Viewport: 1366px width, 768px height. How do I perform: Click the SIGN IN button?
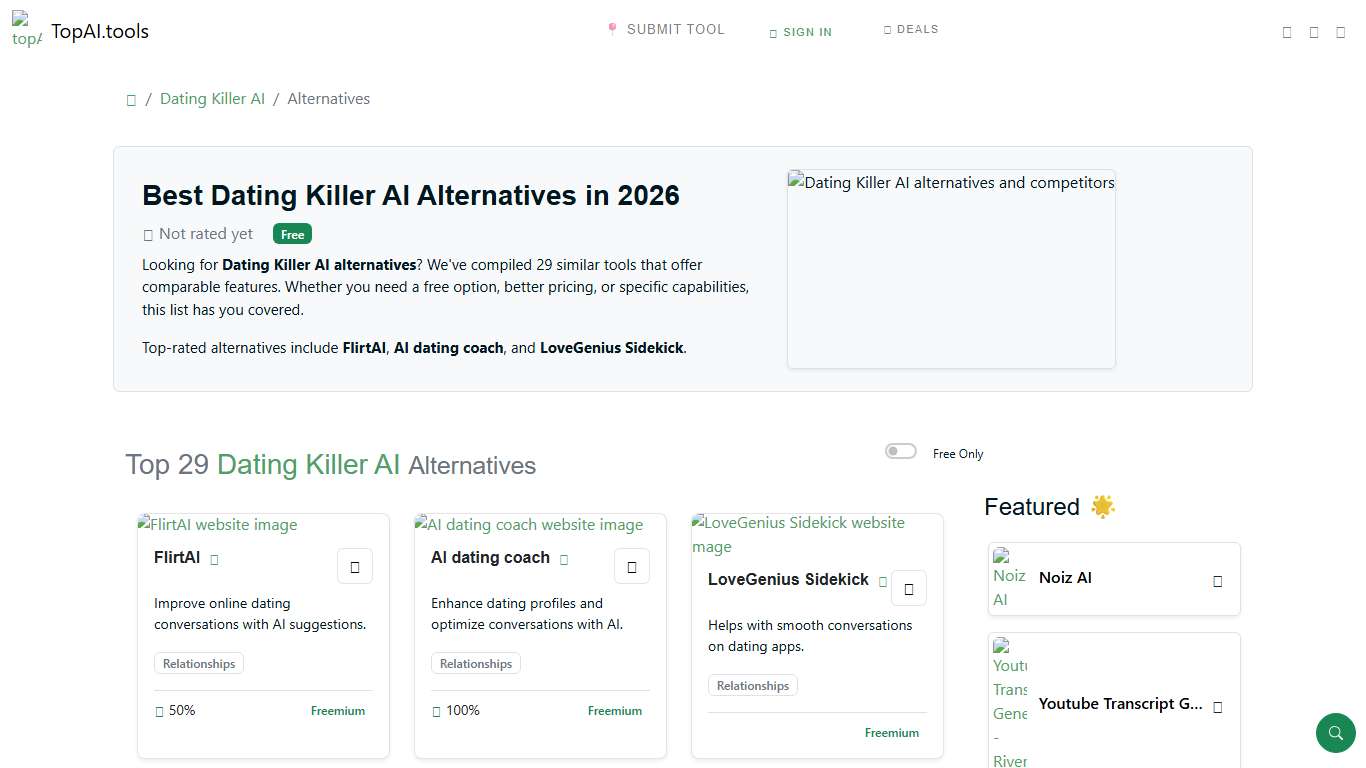[800, 31]
